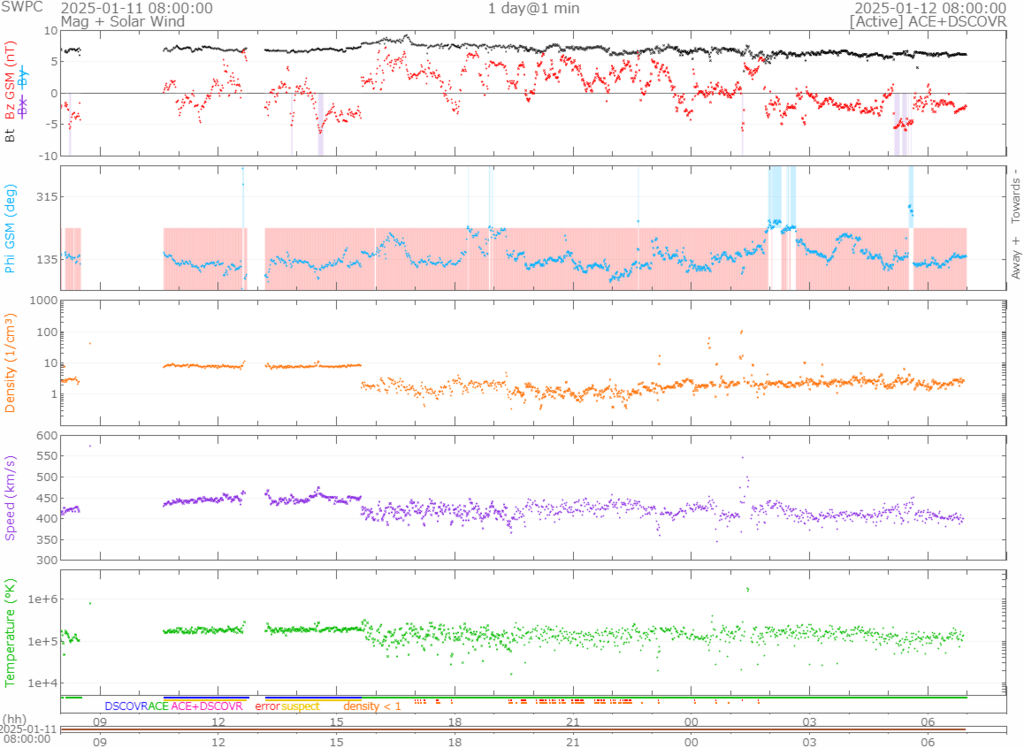Select the green Temperature axis label
Image resolution: width=1024 pixels, height=748 pixels.
10,632
